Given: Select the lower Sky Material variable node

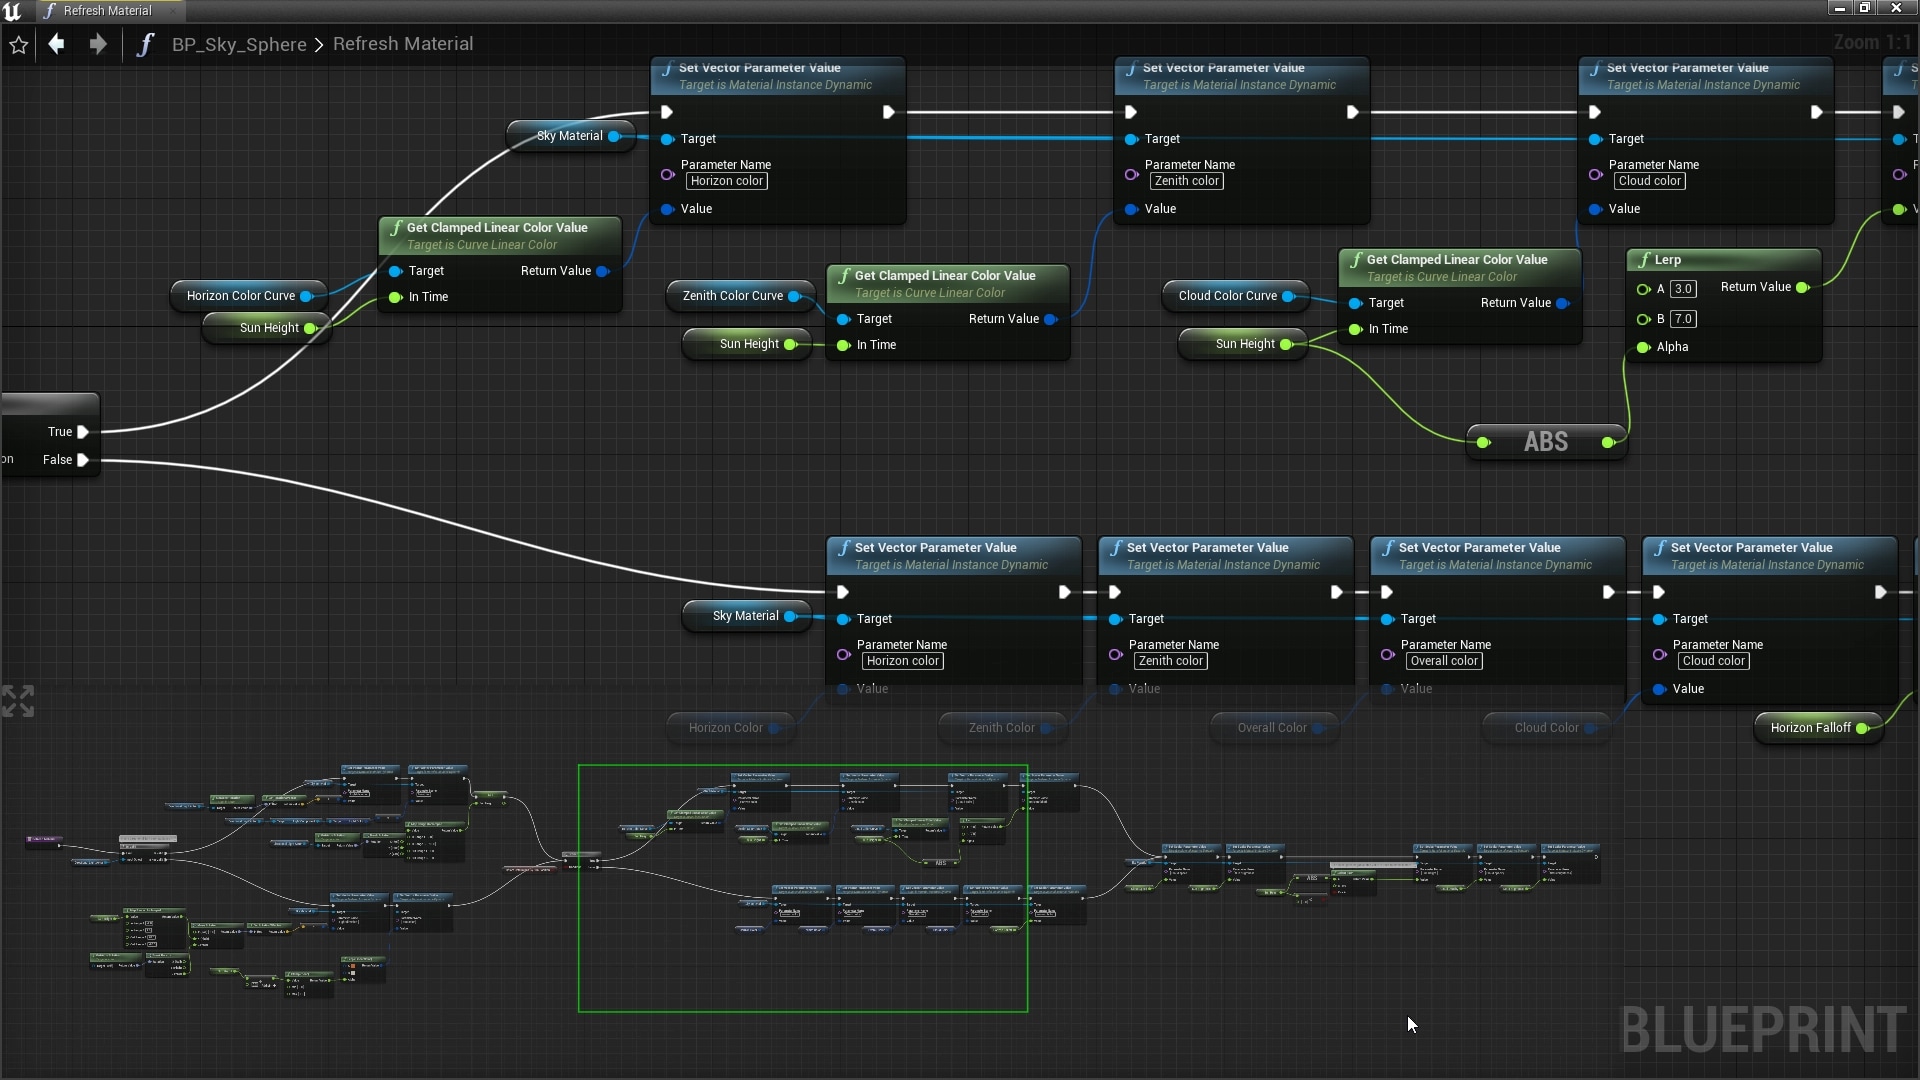Looking at the screenshot, I should pyautogui.click(x=746, y=616).
